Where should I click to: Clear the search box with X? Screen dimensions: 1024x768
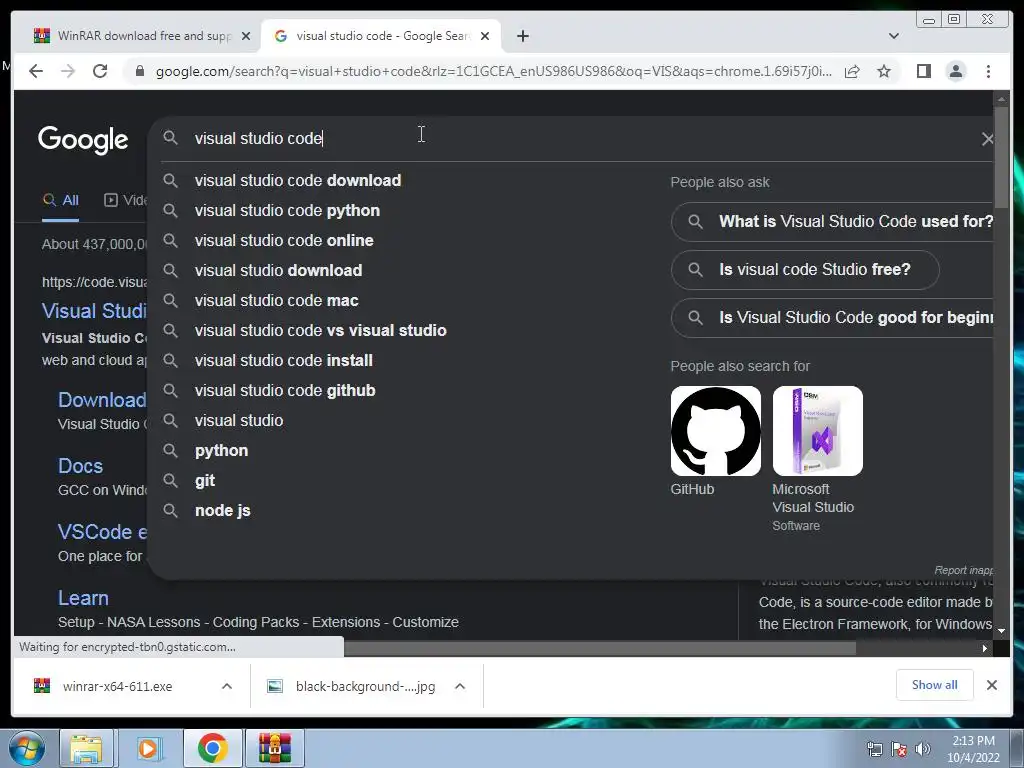[987, 138]
